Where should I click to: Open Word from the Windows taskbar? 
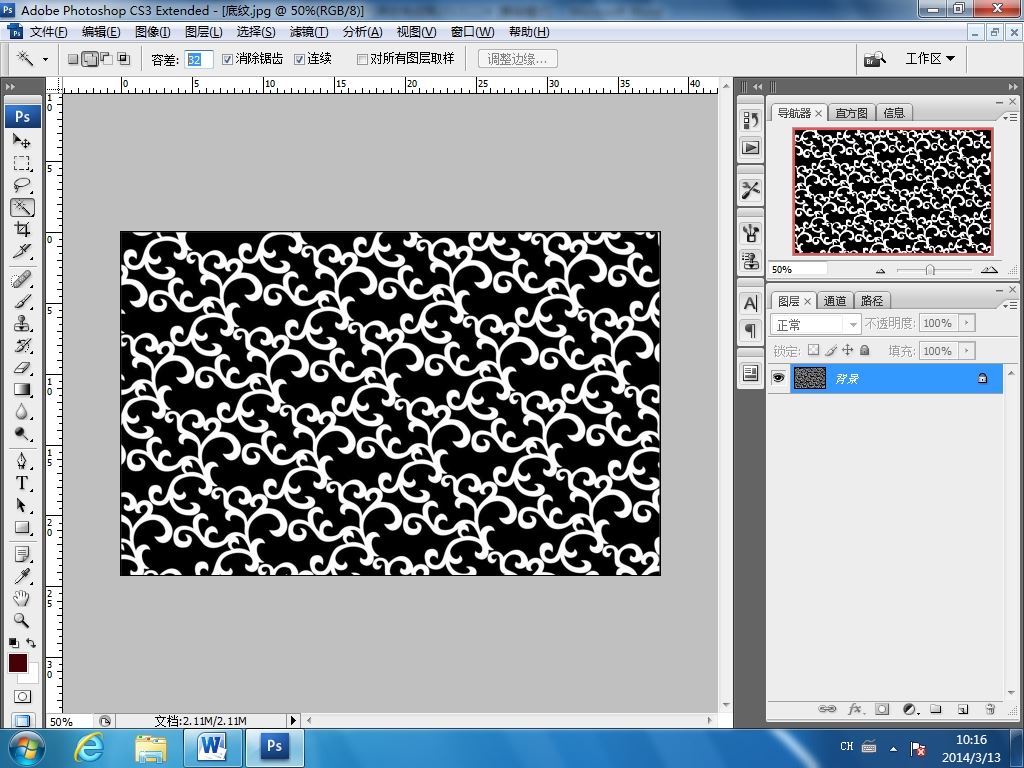click(x=213, y=746)
